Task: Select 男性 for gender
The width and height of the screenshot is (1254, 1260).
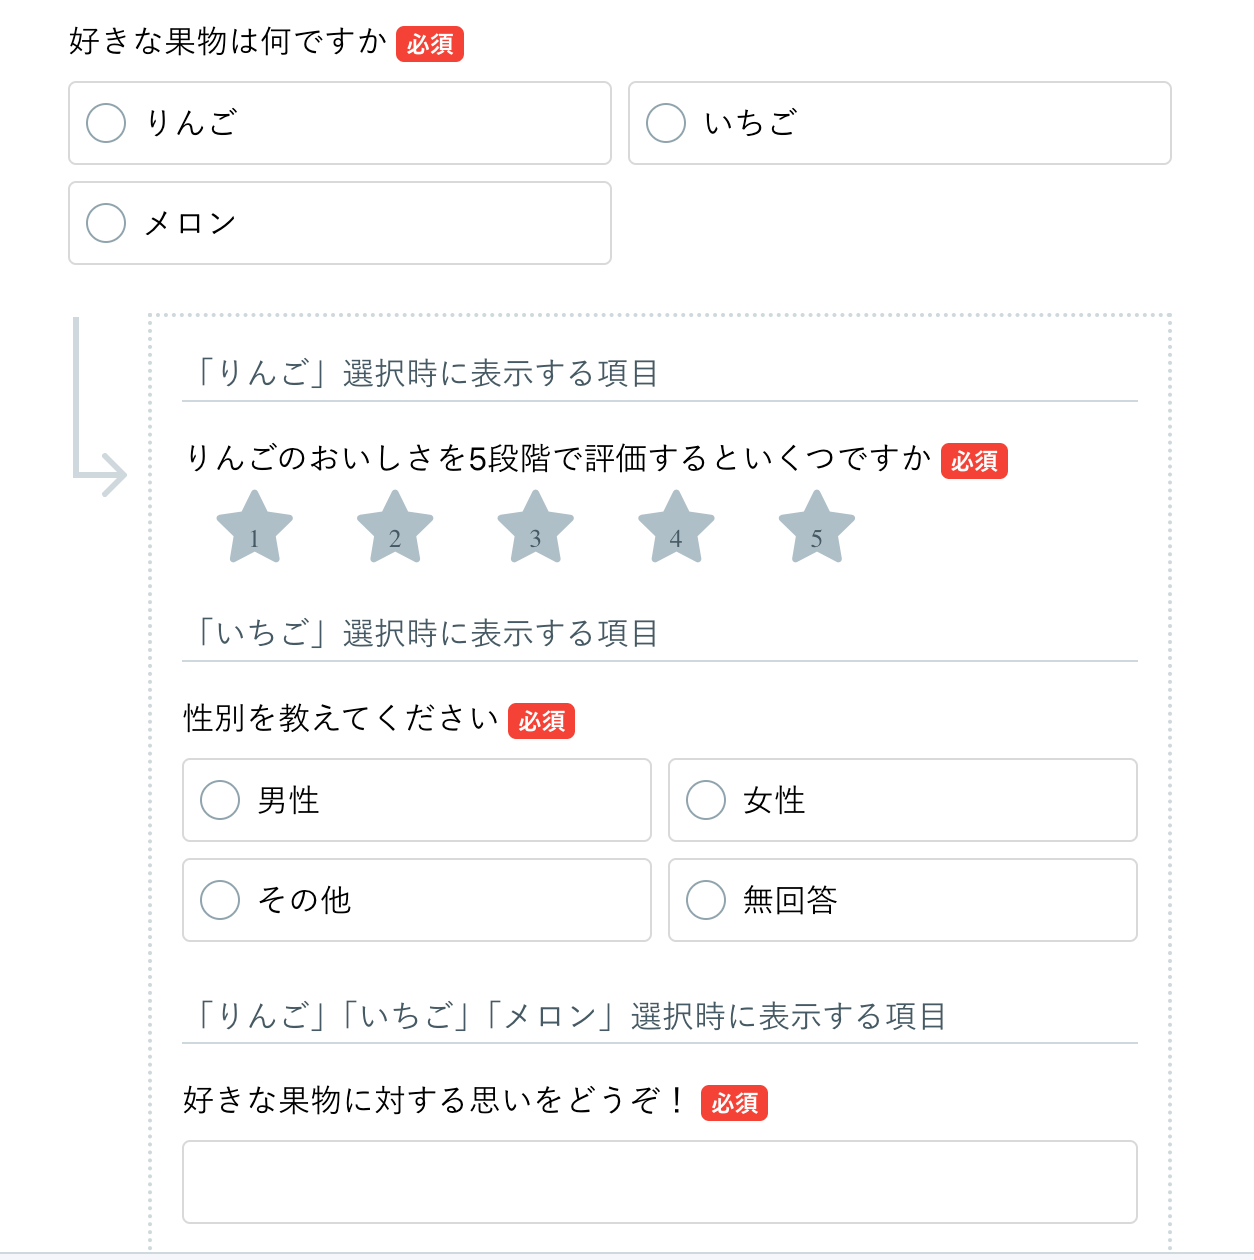Action: click(220, 800)
